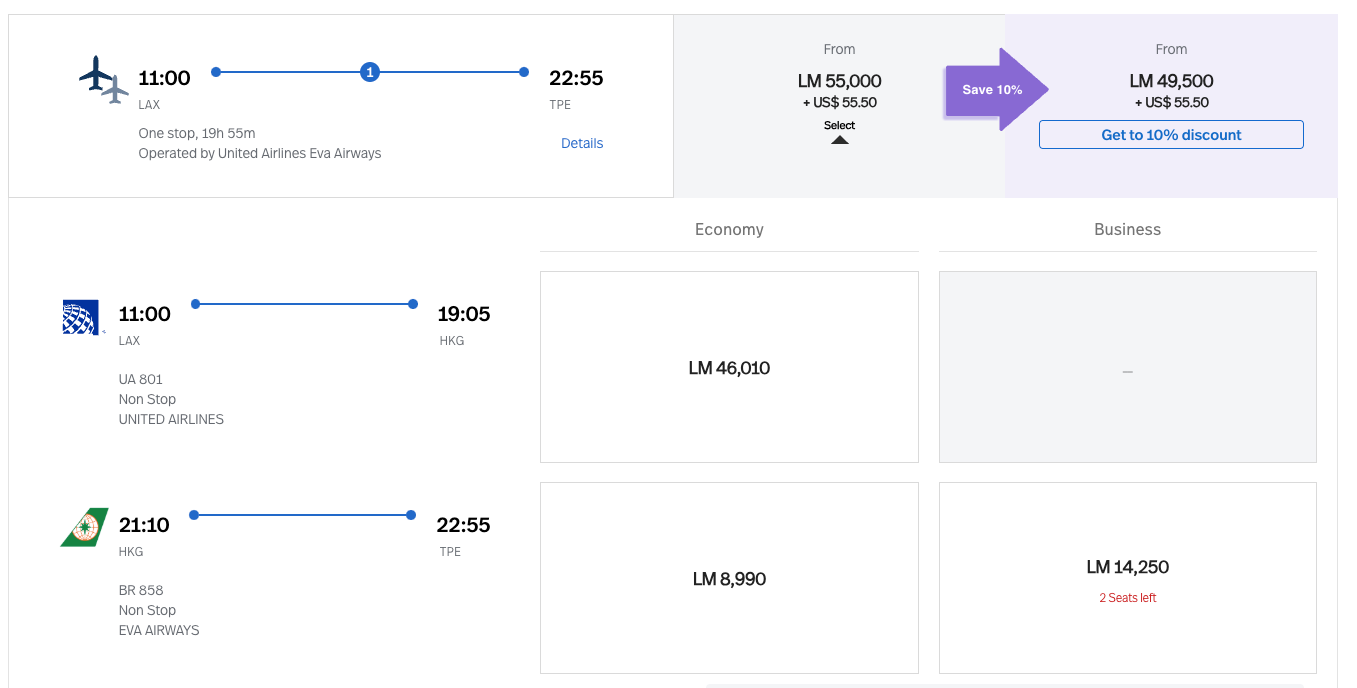Viewport: 1357px width, 688px height.
Task: Click the 2 Seats left notice
Action: [x=1128, y=598]
